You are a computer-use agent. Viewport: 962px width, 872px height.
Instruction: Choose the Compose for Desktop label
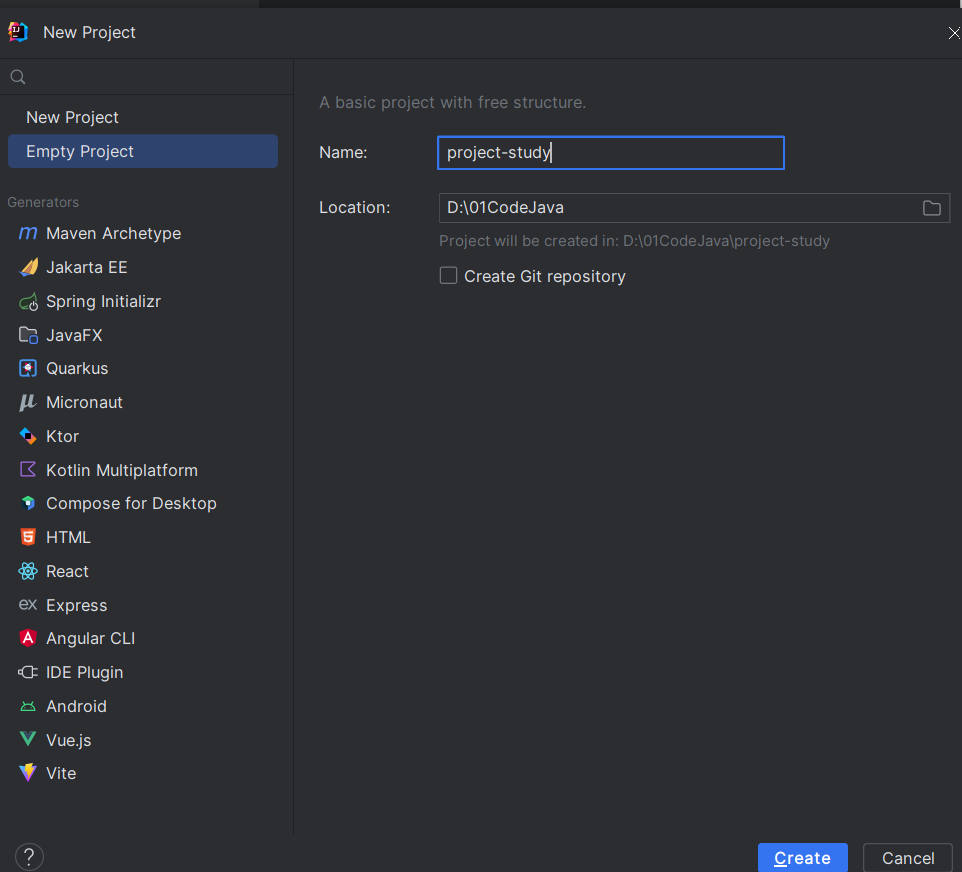tap(131, 503)
